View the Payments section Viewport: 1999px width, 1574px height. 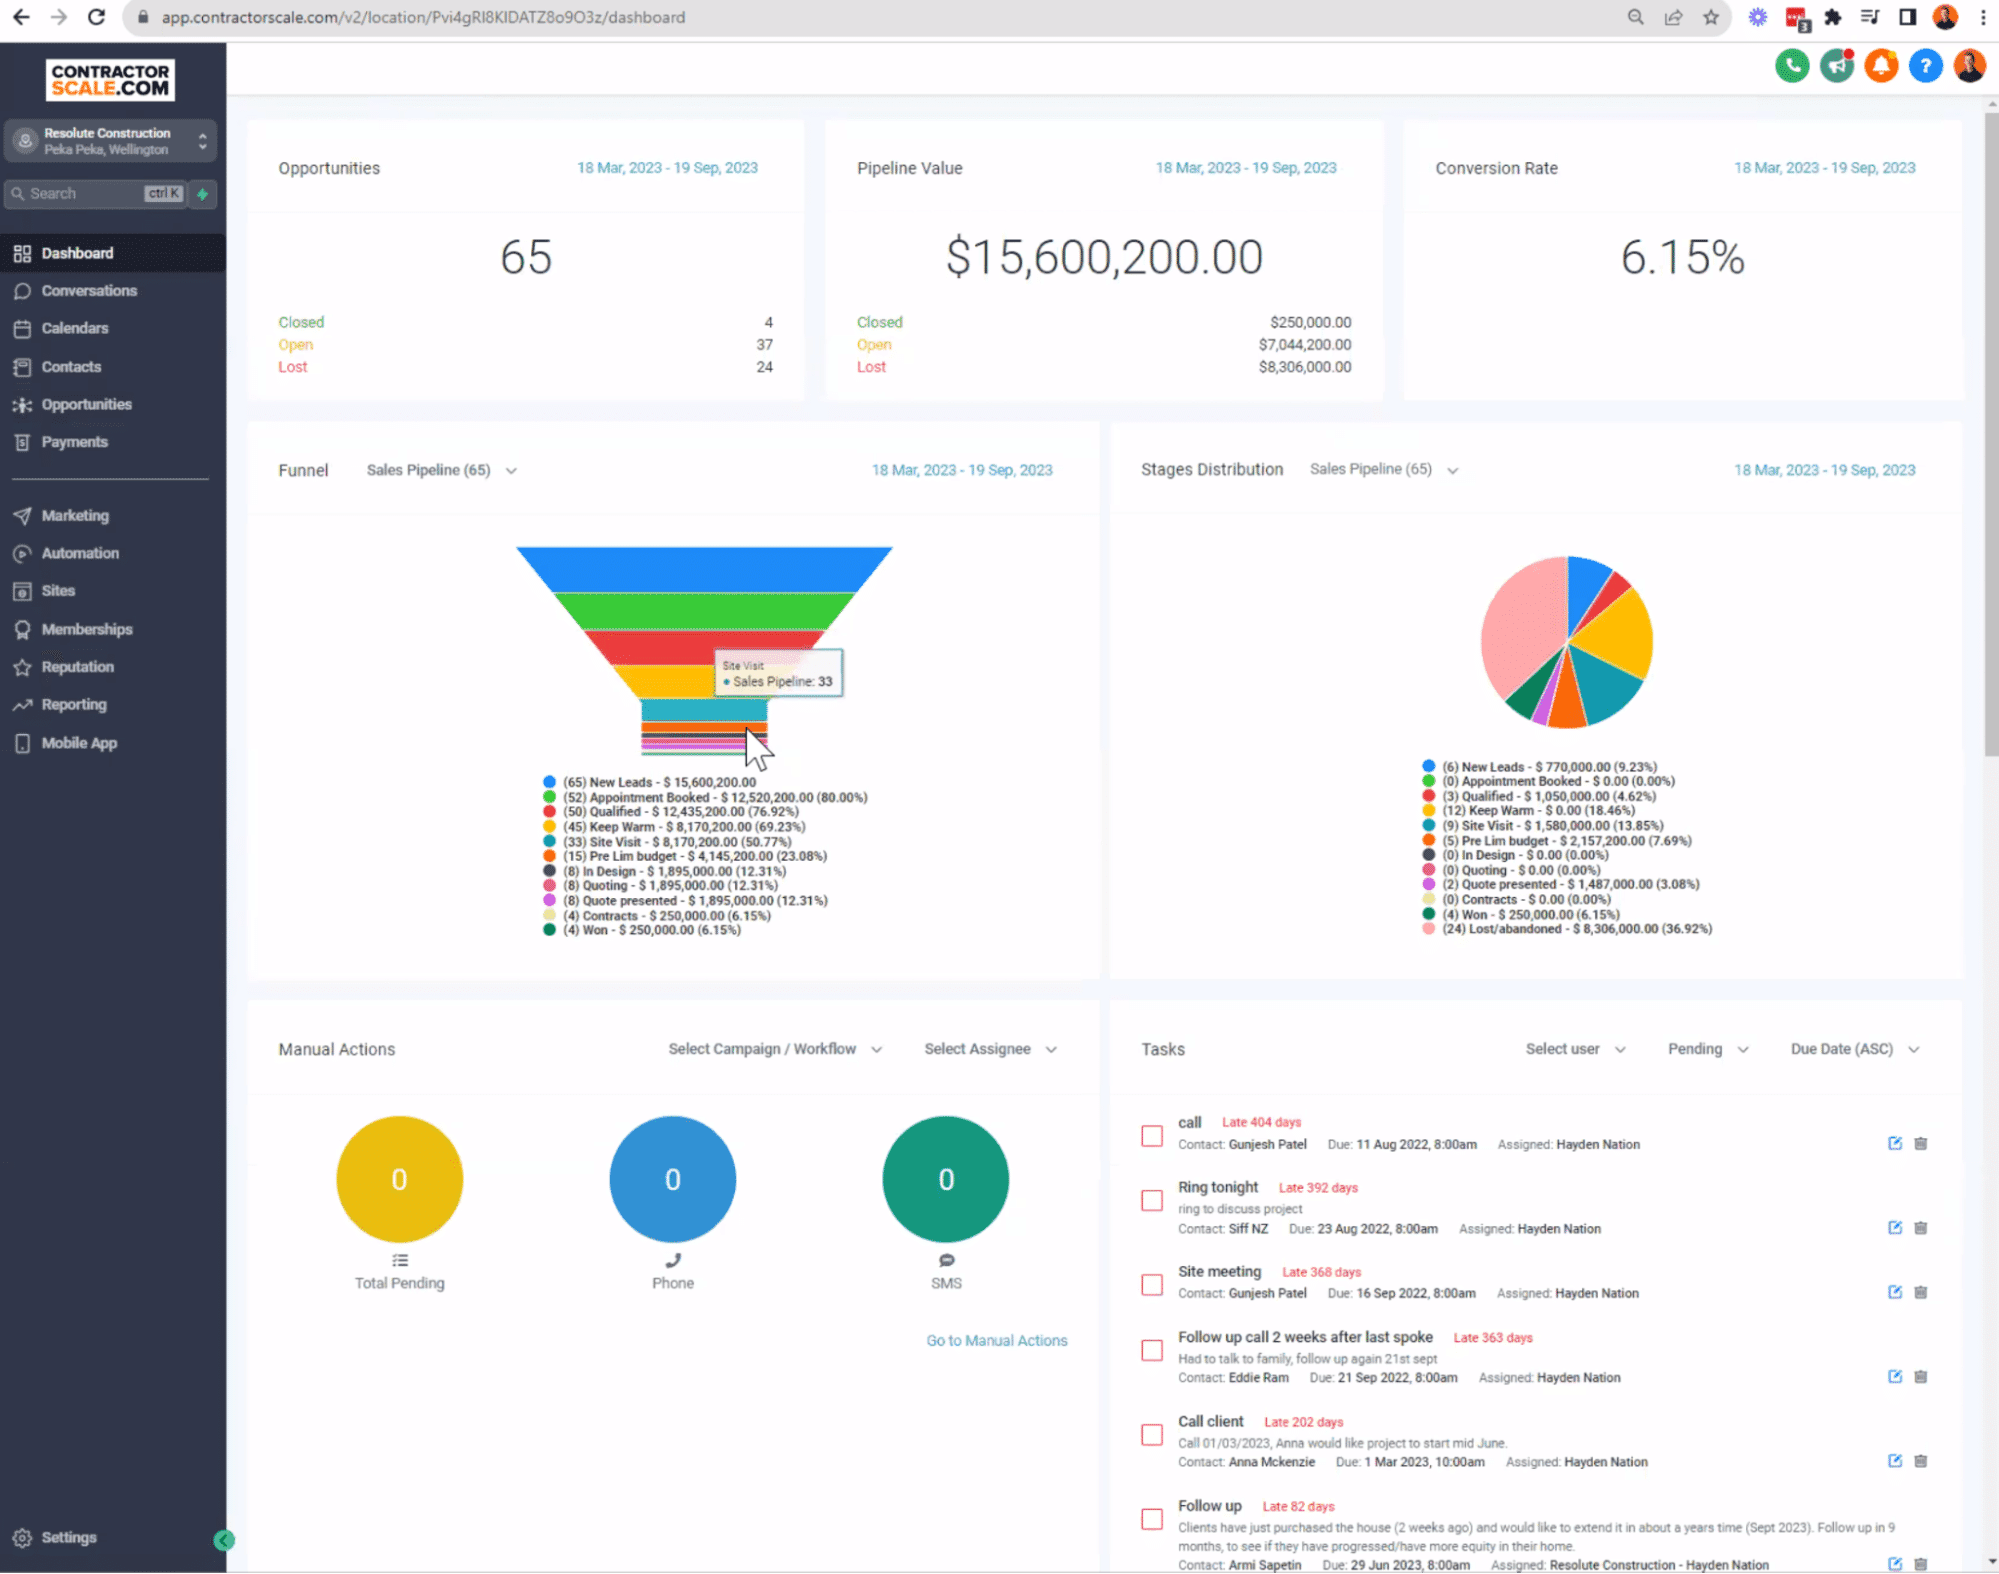coord(74,441)
